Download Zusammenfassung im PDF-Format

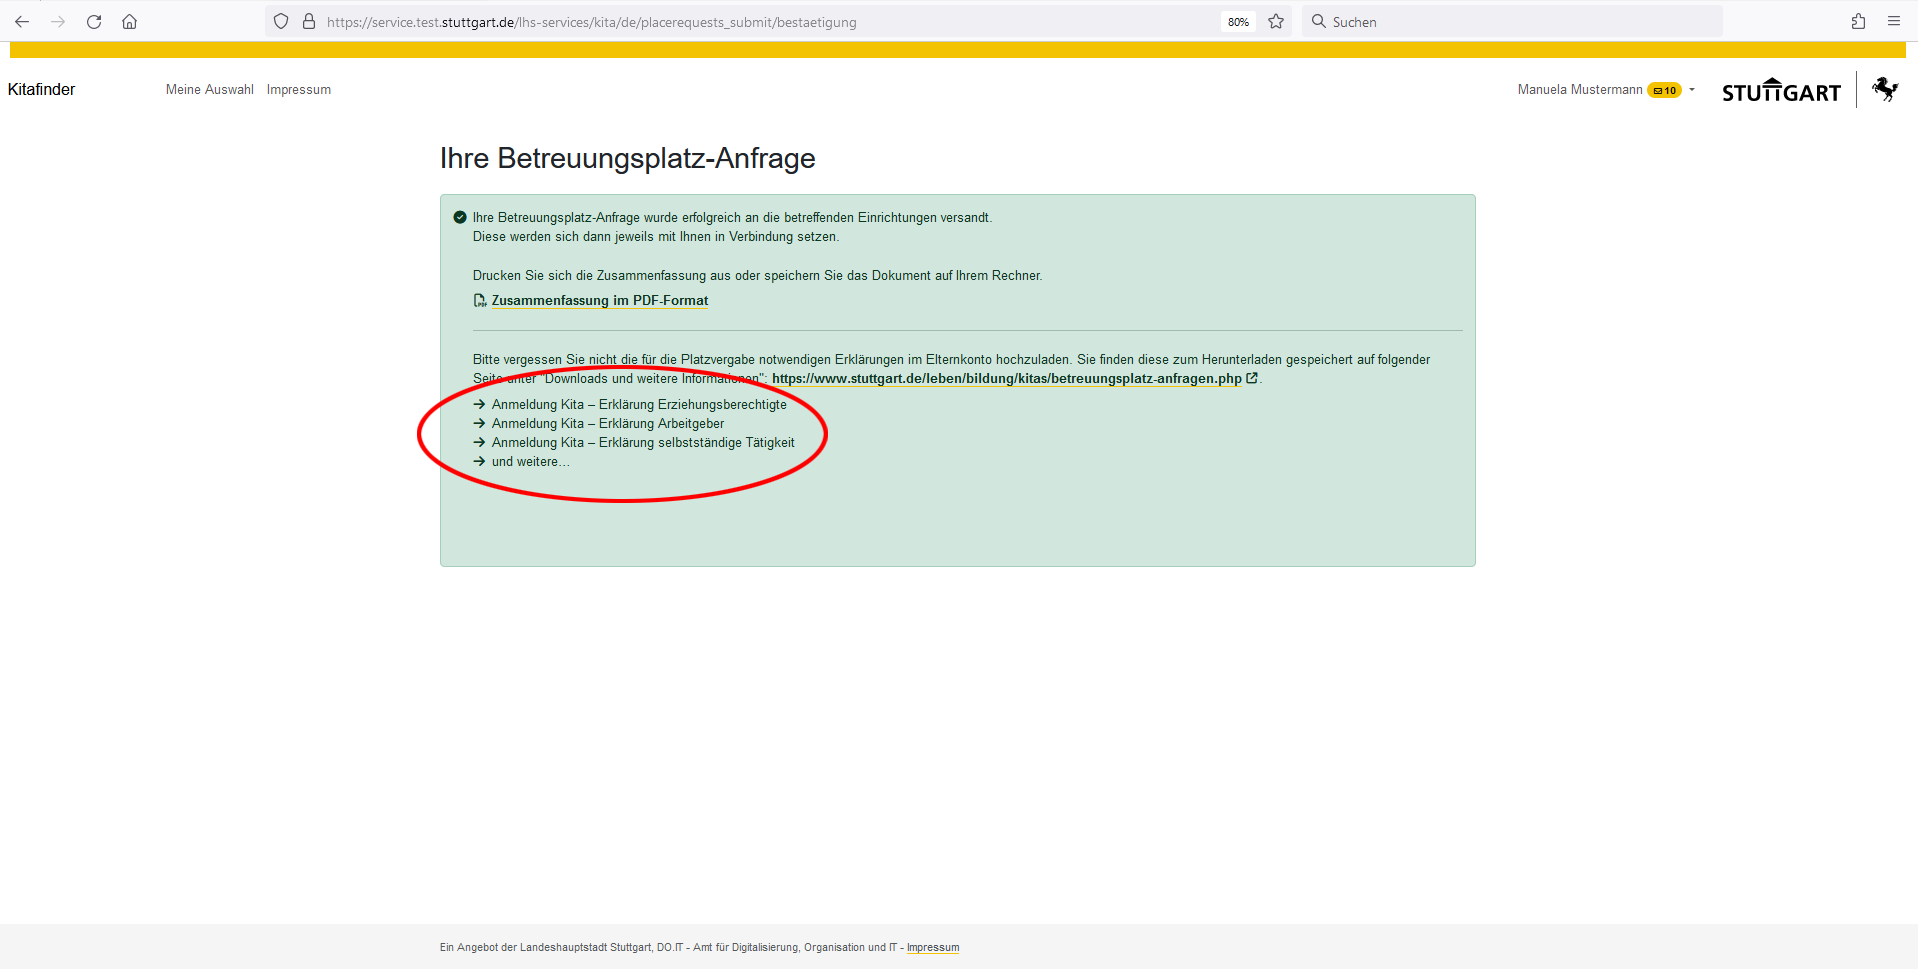599,301
